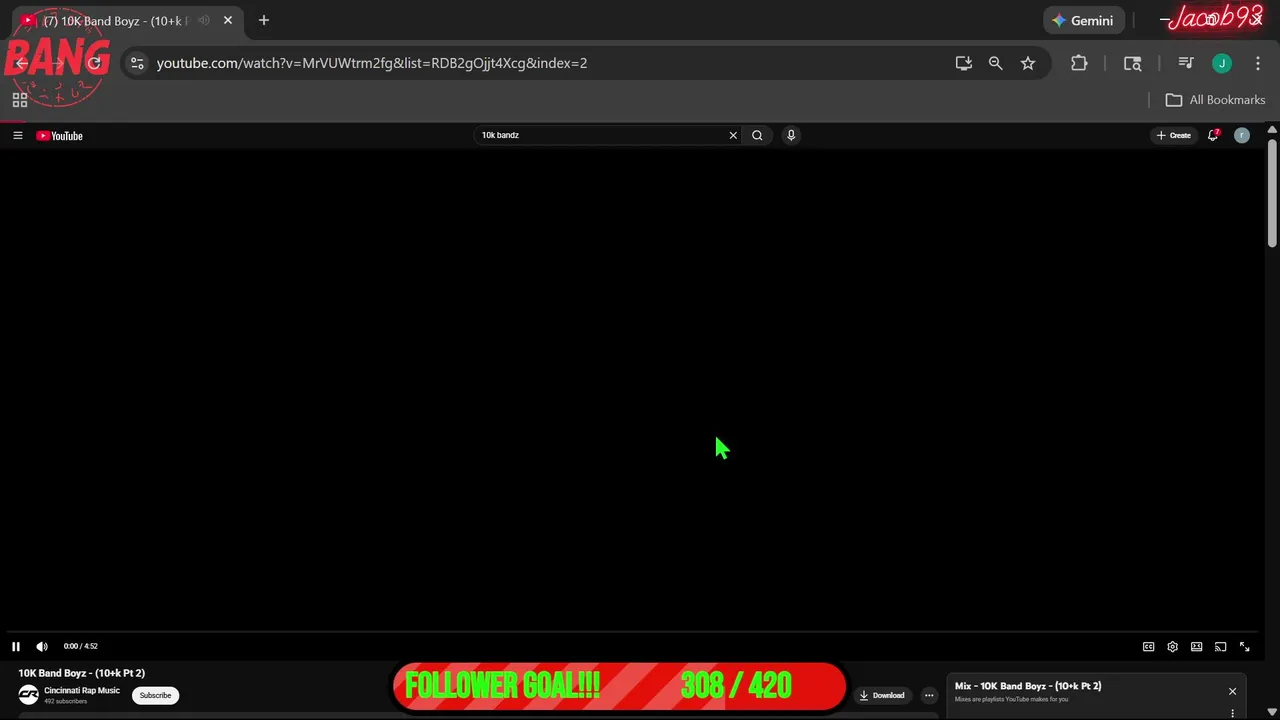Image resolution: width=1280 pixels, height=720 pixels.
Task: Open Cincinnati Rap Music channel link
Action: tap(82, 690)
